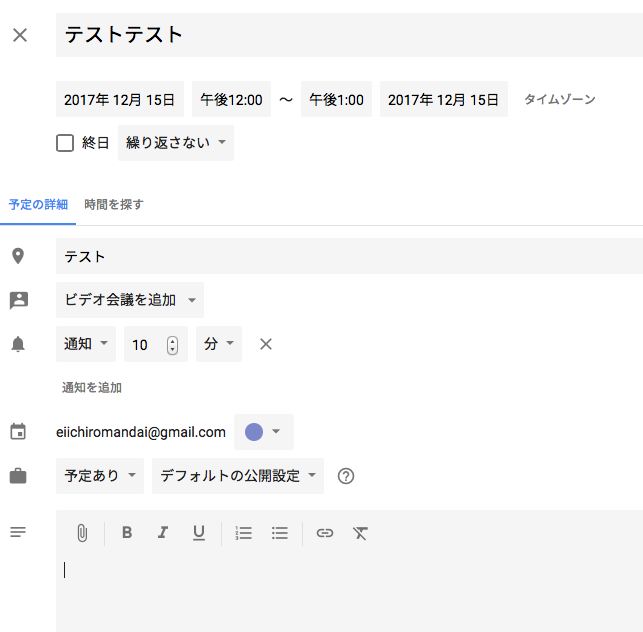The image size is (643, 632).
Task: Click the attach file paperclip icon
Action: 82,533
